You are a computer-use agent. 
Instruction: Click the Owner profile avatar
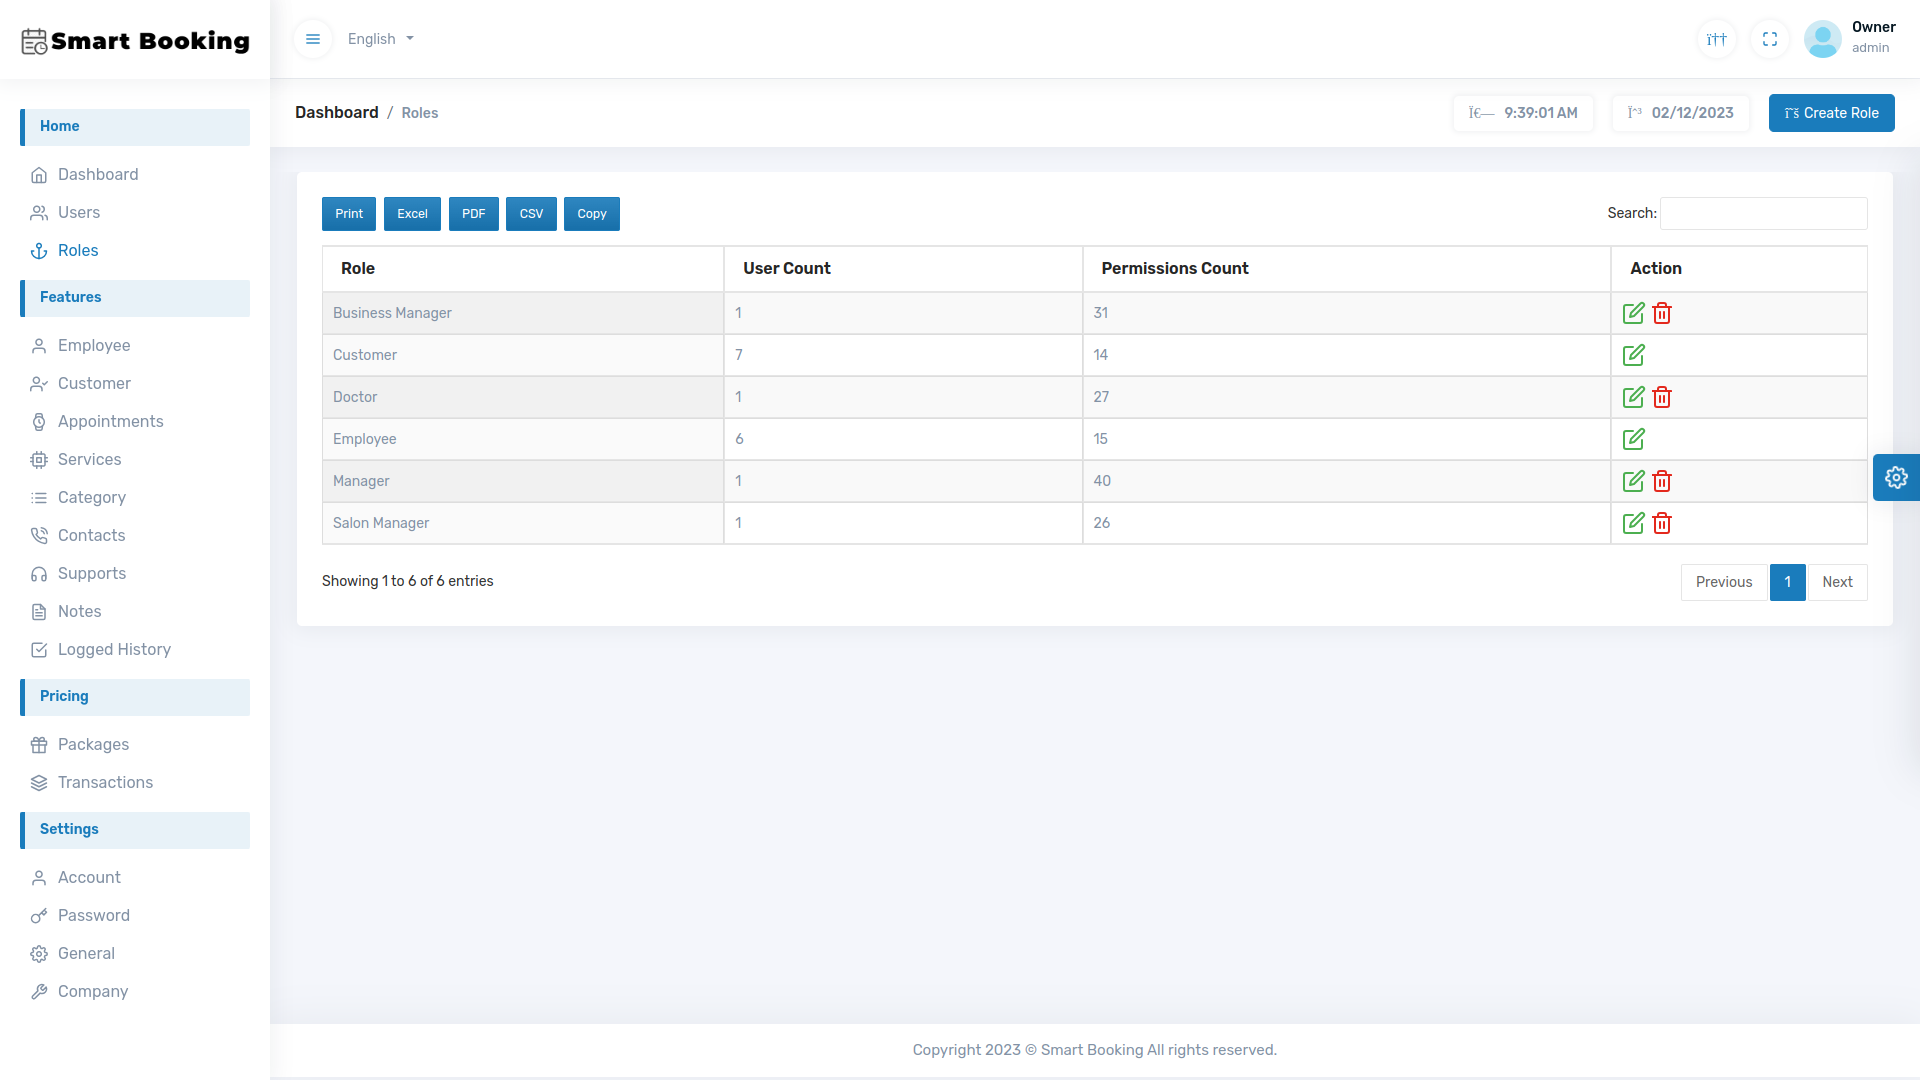click(1822, 39)
